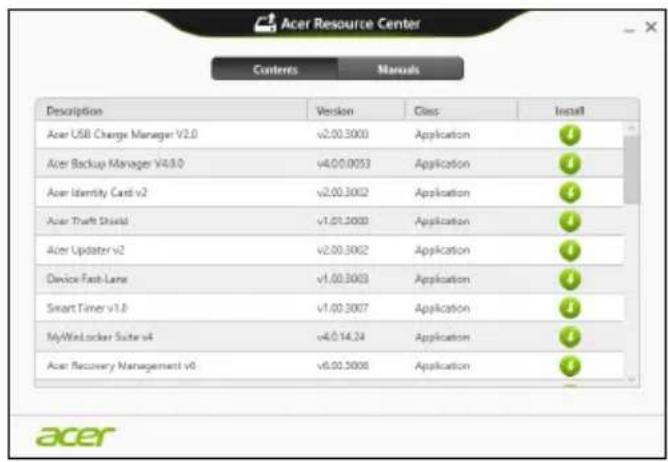Install Acer USB Charge Manager V2.0
The image size is (668, 462).
pos(570,135)
